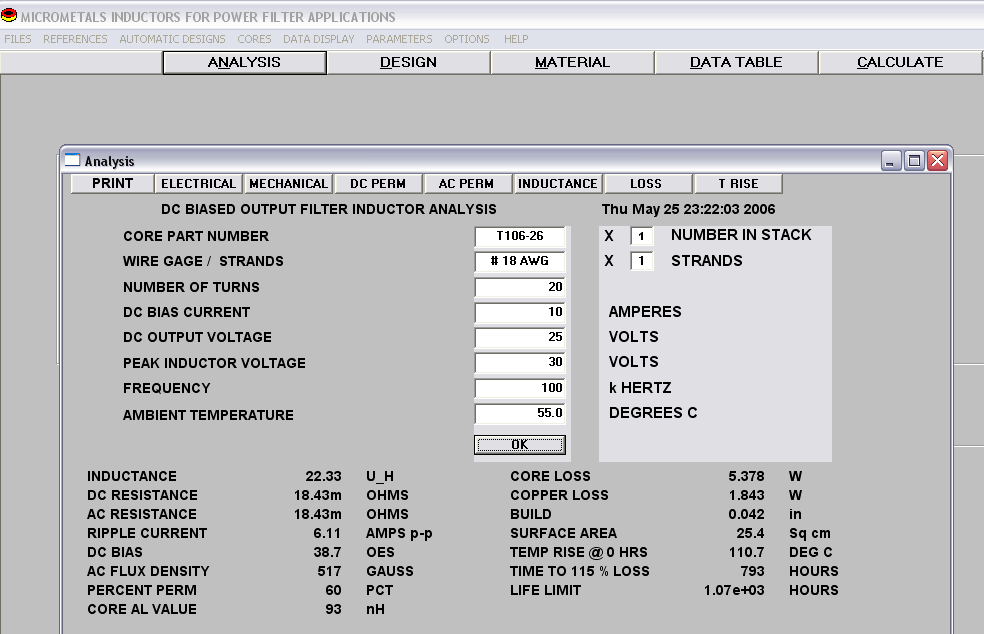Screen dimensions: 984x634
Task: Click the ambient temperature field
Action: pos(520,413)
